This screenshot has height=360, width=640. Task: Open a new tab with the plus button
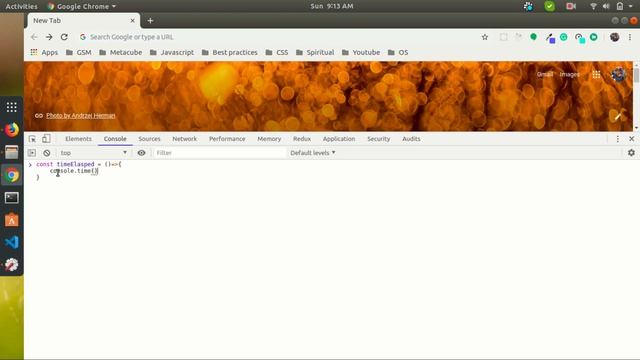[150, 20]
